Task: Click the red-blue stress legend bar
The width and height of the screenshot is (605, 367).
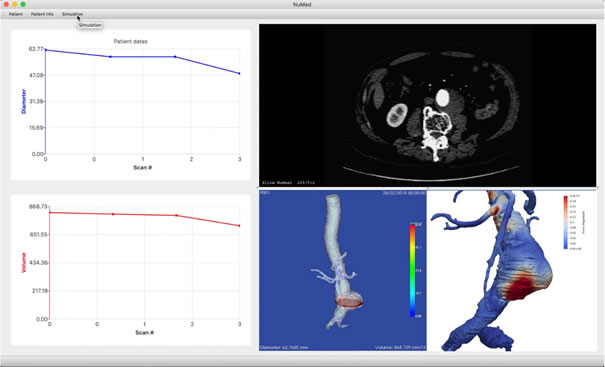Action: (x=566, y=222)
